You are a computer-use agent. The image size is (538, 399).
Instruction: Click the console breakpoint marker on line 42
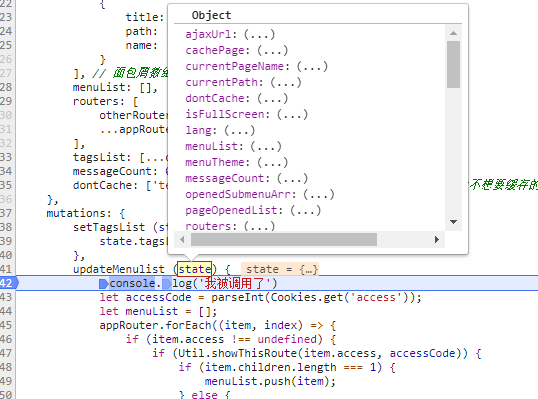pos(103,284)
